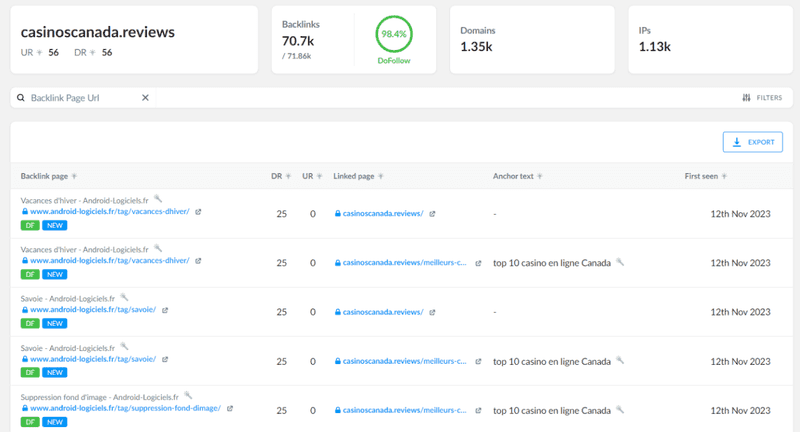Open the www.android-logiciels.fr/tag/savoie/ link in third row
Viewport: 800px width, 432px height.
pyautogui.click(x=93, y=310)
